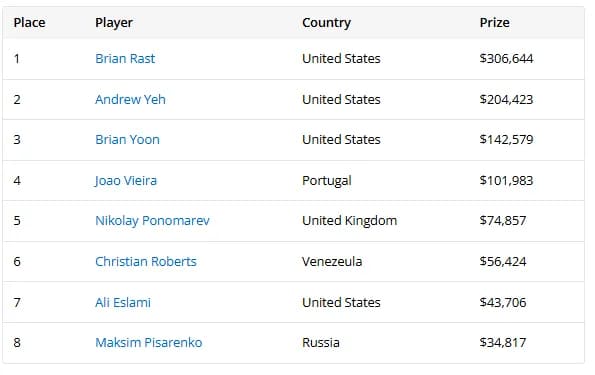Select the $34,817 prize cell

pyautogui.click(x=503, y=343)
